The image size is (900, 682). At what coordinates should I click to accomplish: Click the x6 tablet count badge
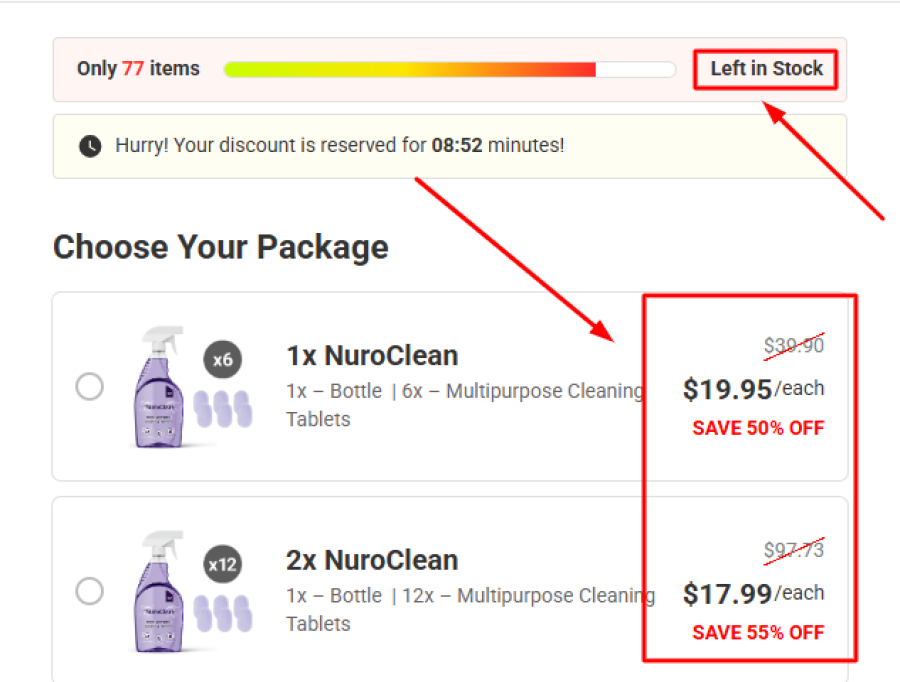coord(223,360)
